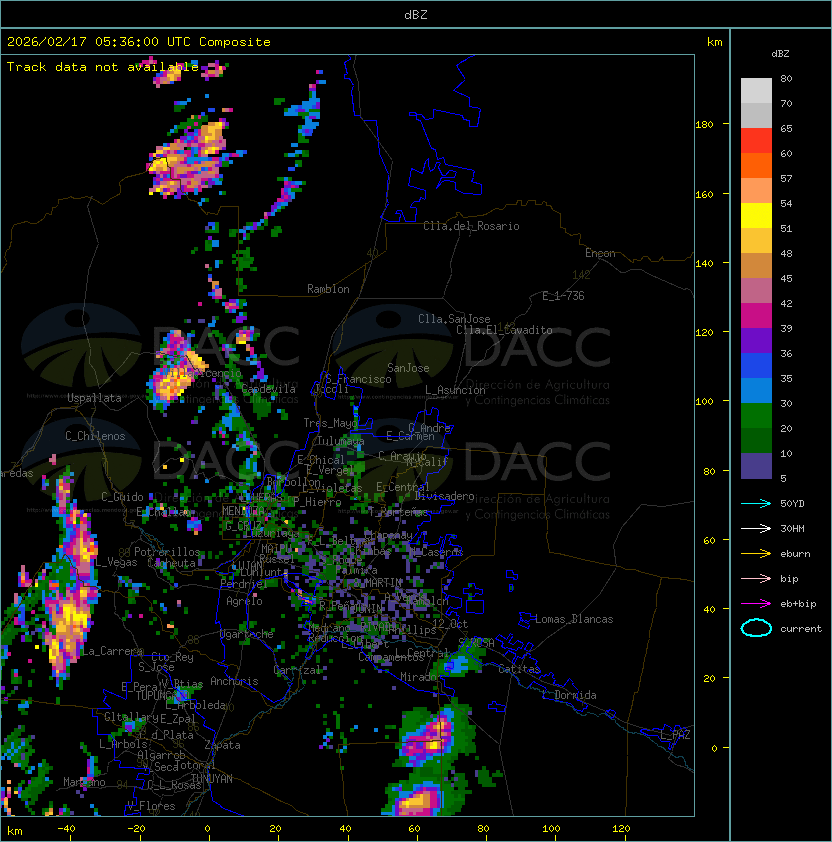Click the pink bip arrow legend icon
Screen dimensions: 832x842
(756, 579)
